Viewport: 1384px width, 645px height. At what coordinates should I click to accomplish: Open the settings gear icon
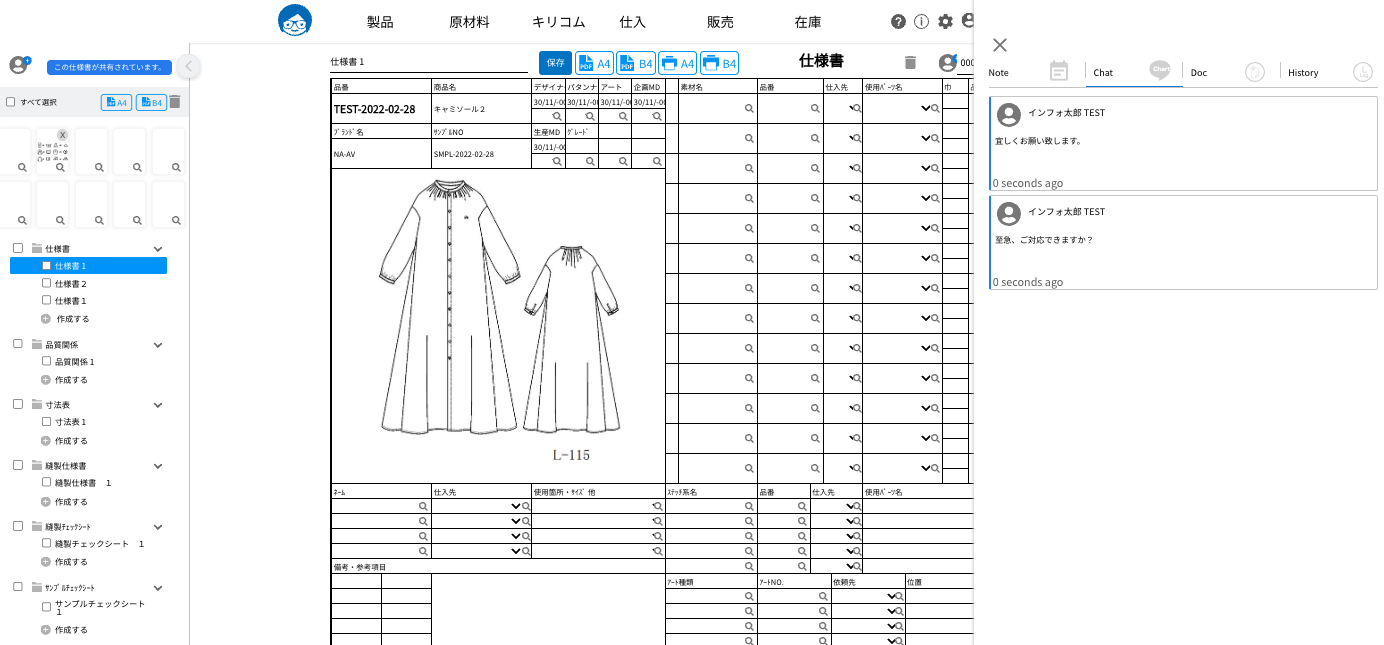(945, 22)
